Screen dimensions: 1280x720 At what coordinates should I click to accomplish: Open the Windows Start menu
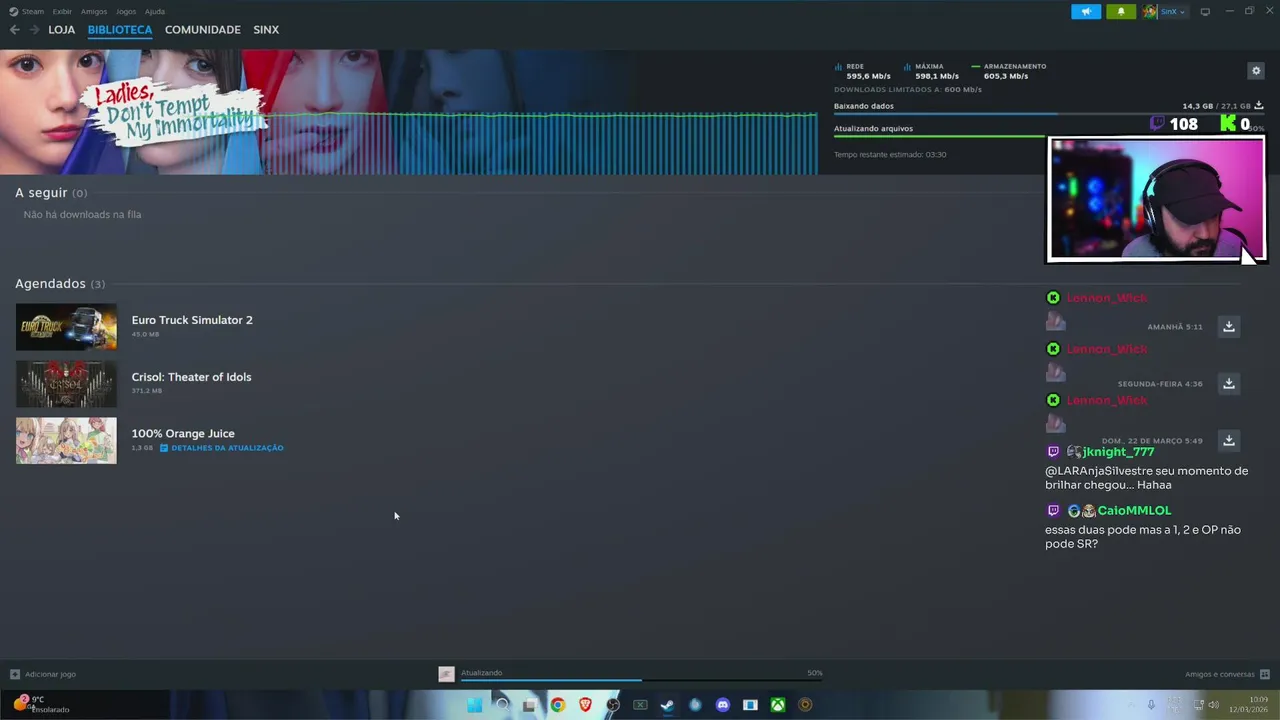[475, 705]
